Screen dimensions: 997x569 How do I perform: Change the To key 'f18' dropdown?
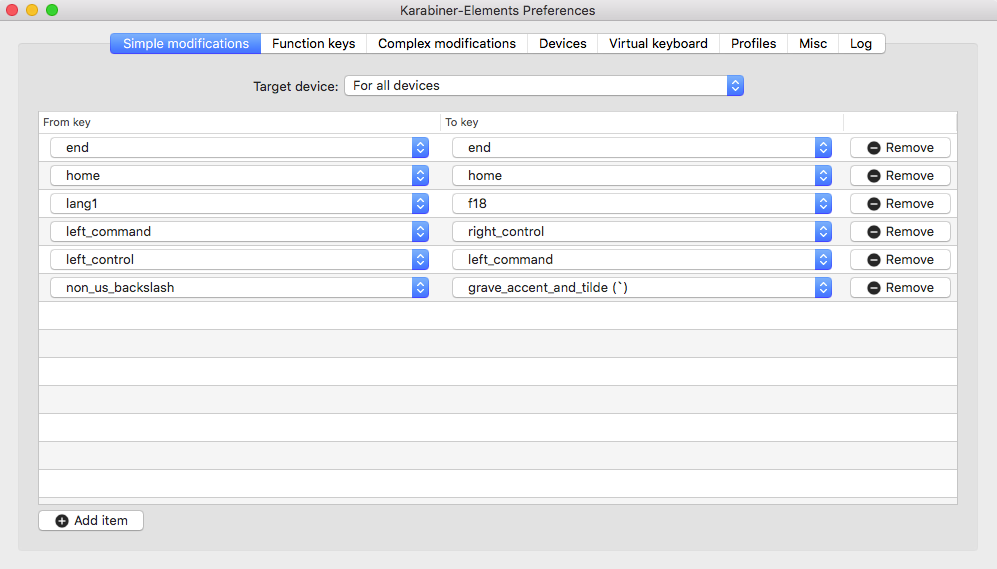(x=642, y=203)
